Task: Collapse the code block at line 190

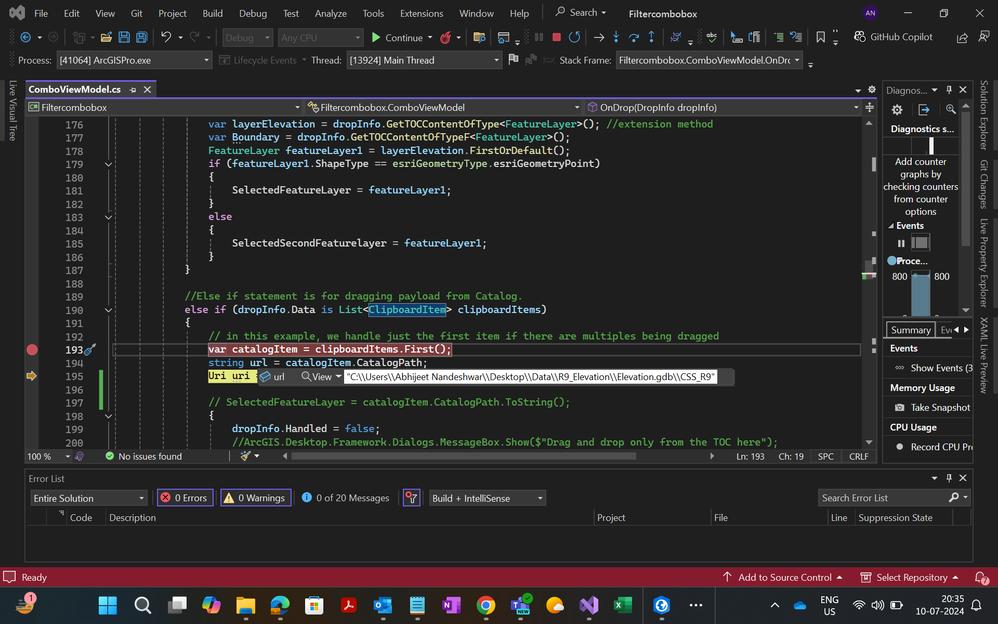Action: click(108, 310)
